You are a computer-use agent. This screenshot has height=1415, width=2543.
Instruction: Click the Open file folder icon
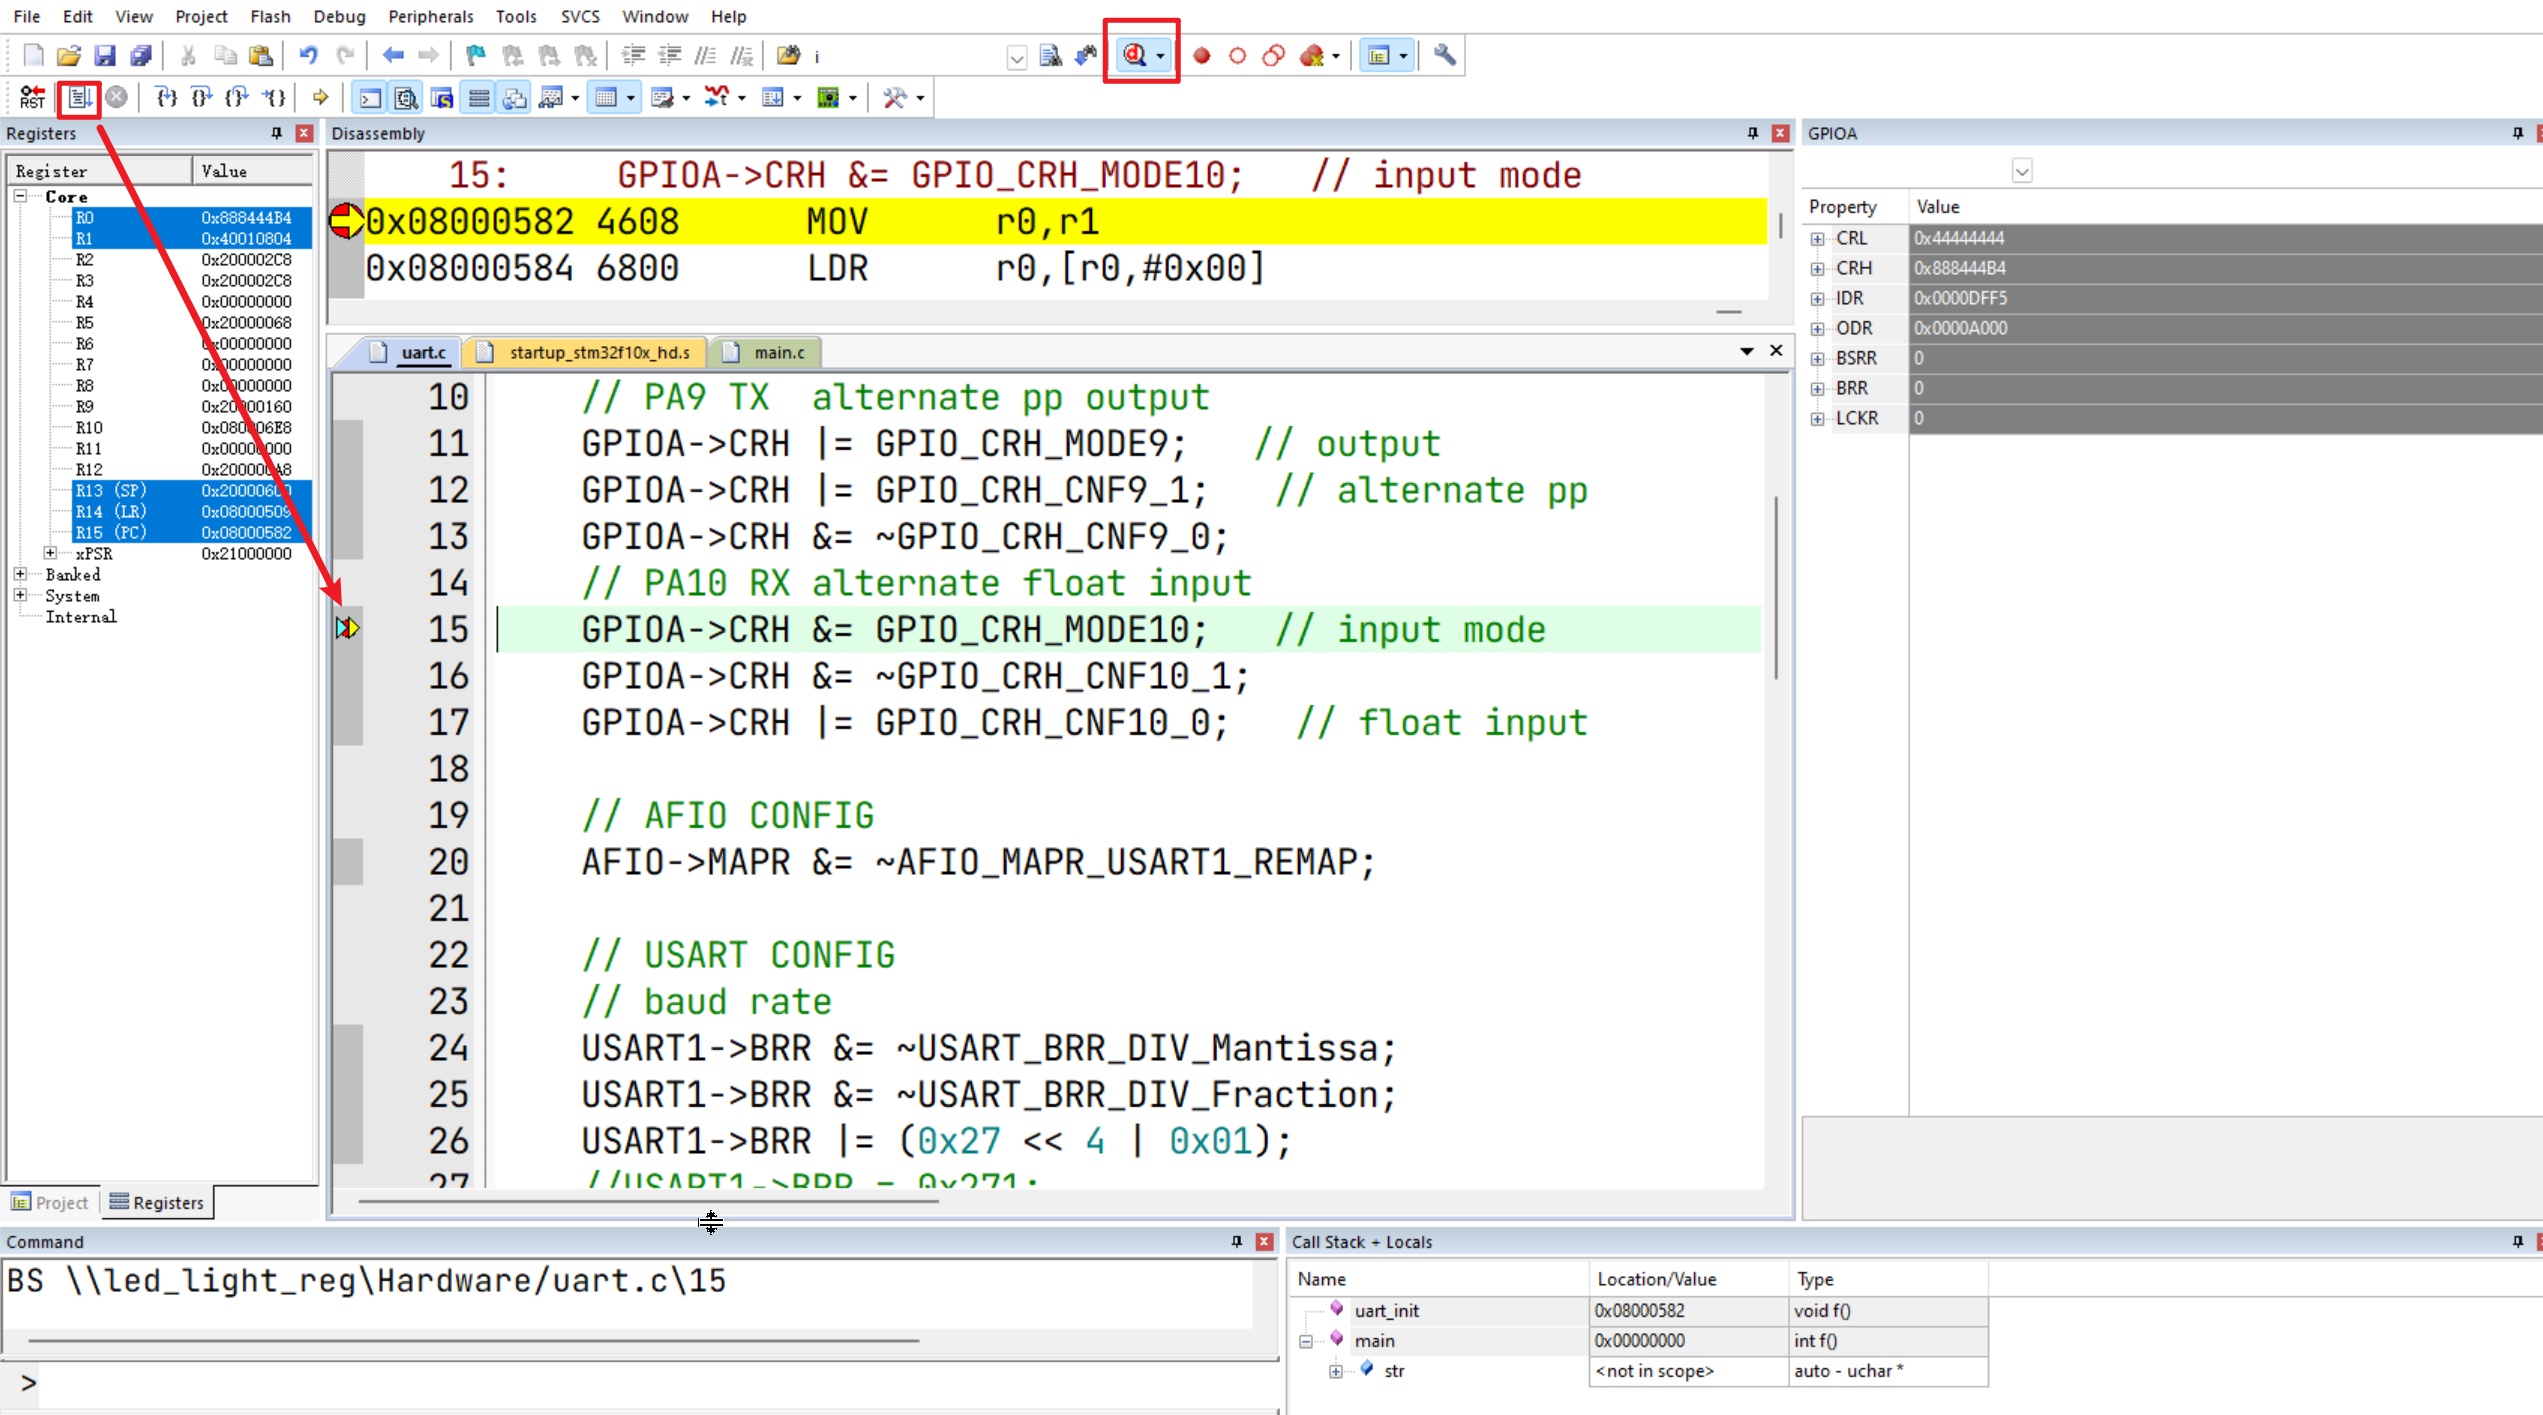tap(68, 55)
